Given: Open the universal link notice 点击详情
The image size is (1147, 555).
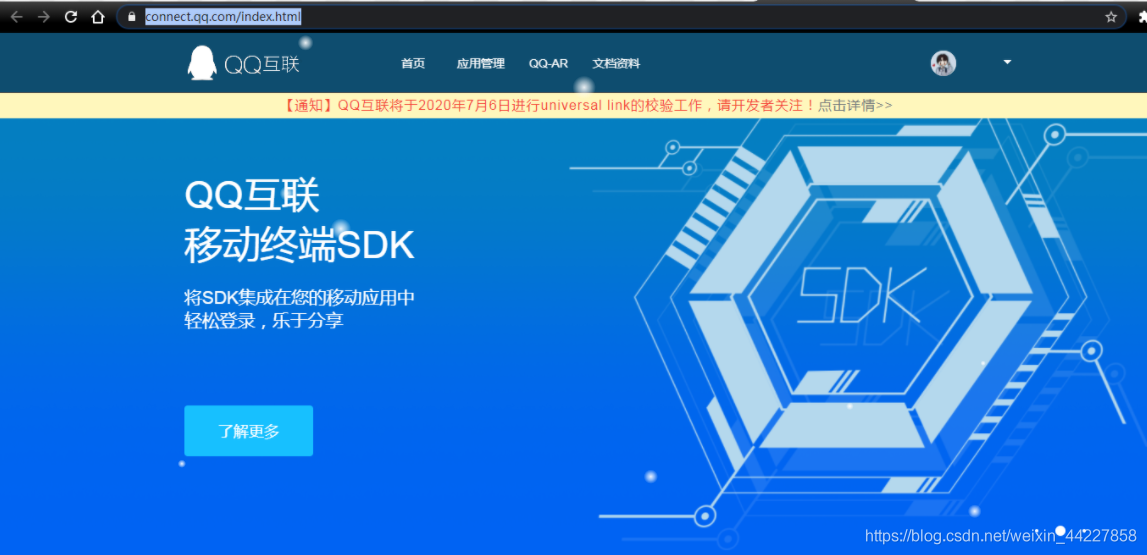Looking at the screenshot, I should pos(854,105).
